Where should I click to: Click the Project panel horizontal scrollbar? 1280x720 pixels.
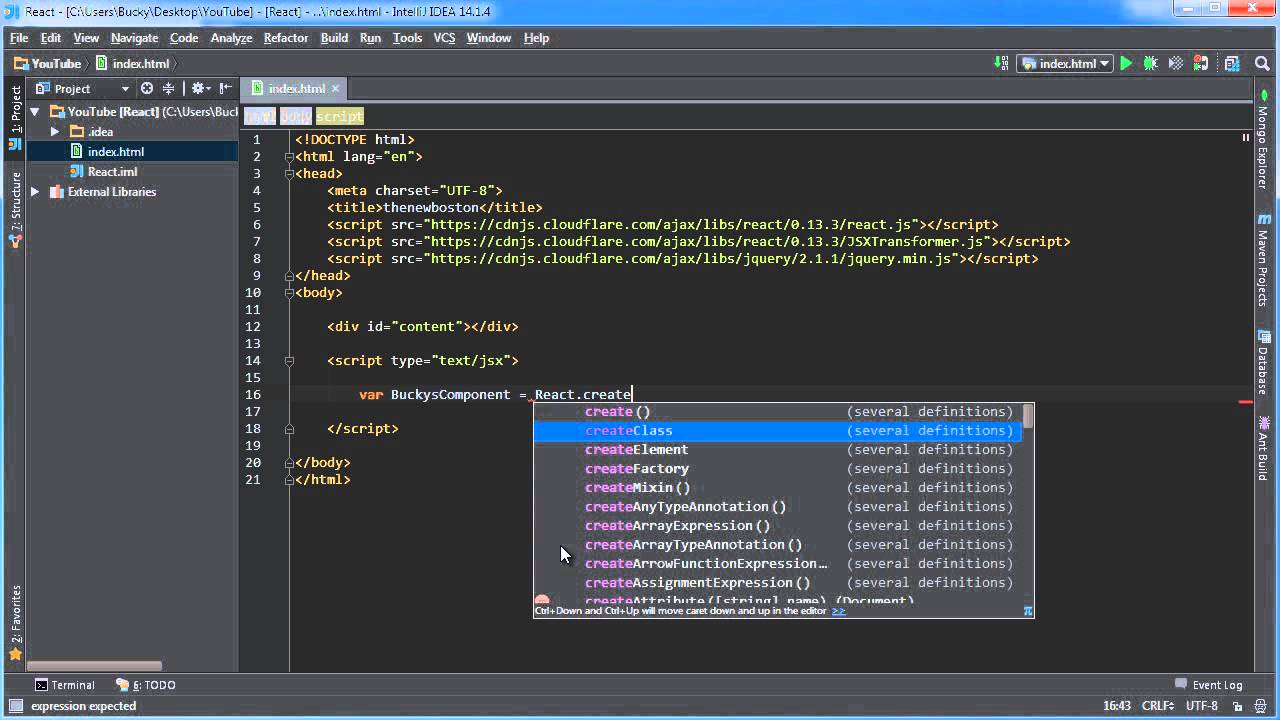click(95, 665)
